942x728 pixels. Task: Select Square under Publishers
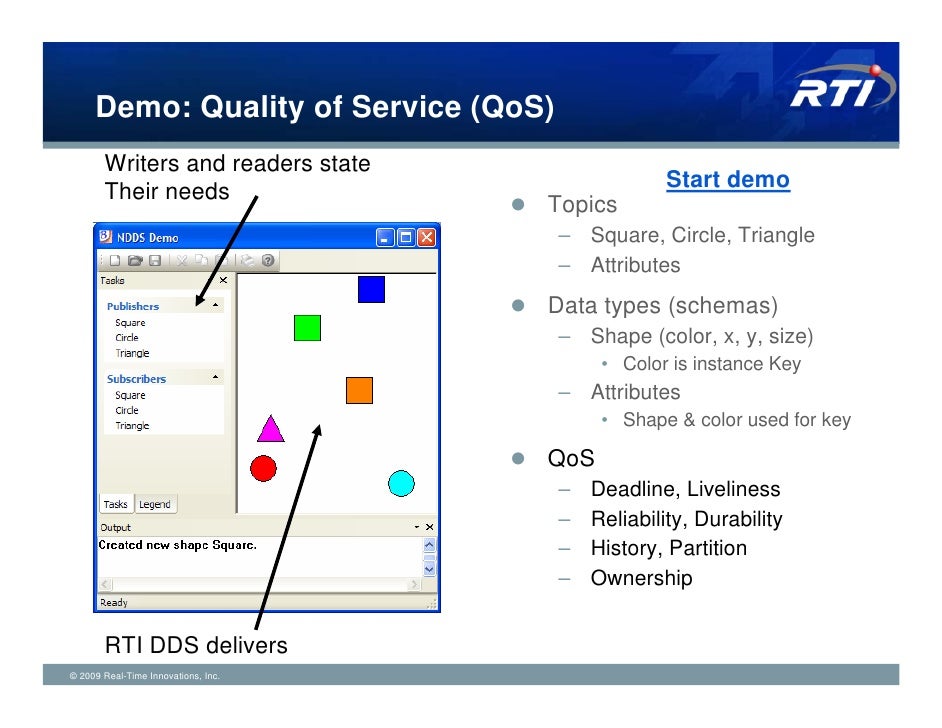pyautogui.click(x=130, y=323)
